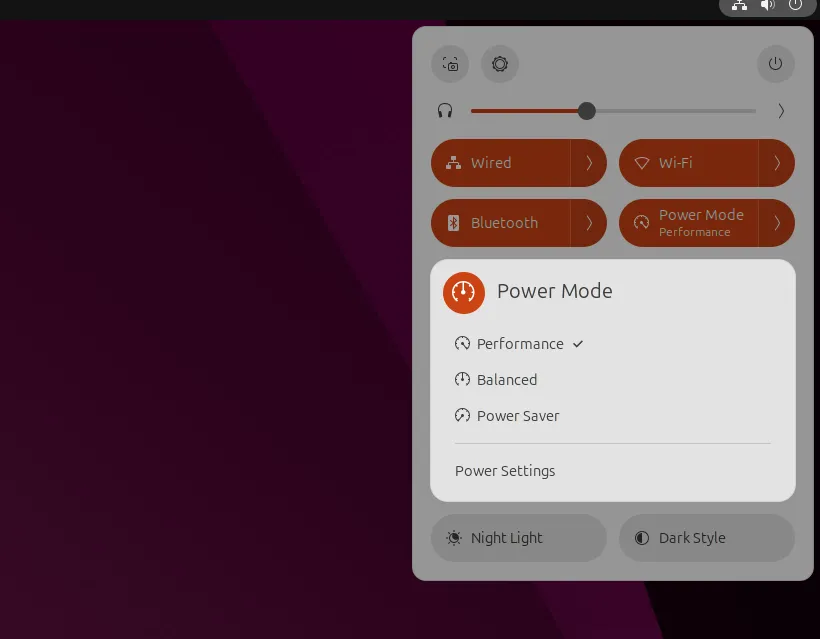Select the Power Saver mode
This screenshot has width=820, height=639.
(x=612, y=416)
